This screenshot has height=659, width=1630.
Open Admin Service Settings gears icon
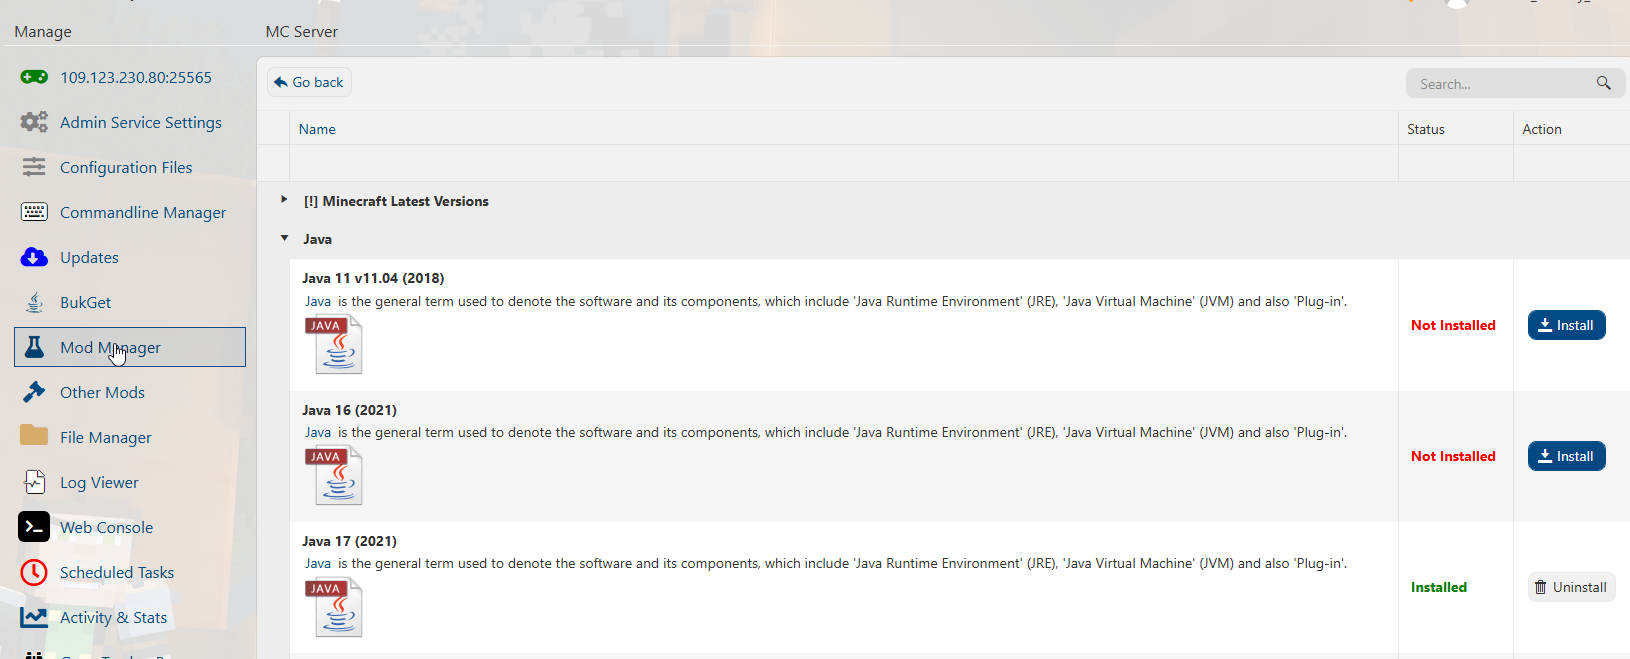(34, 122)
